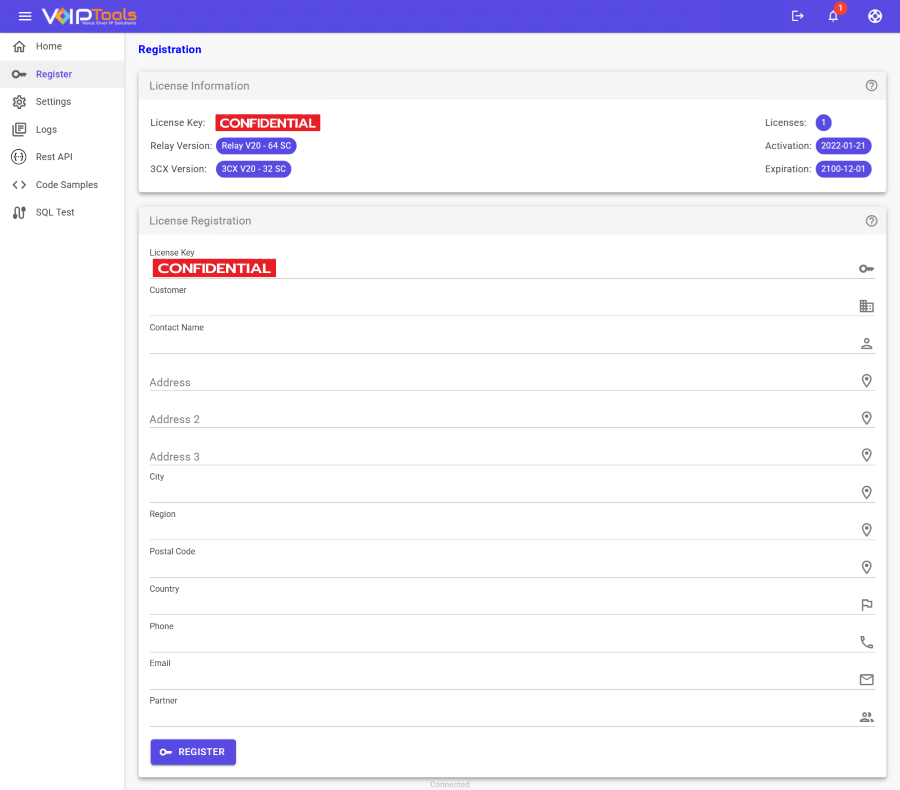Open the Logs page
The width and height of the screenshot is (900, 790).
[46, 129]
